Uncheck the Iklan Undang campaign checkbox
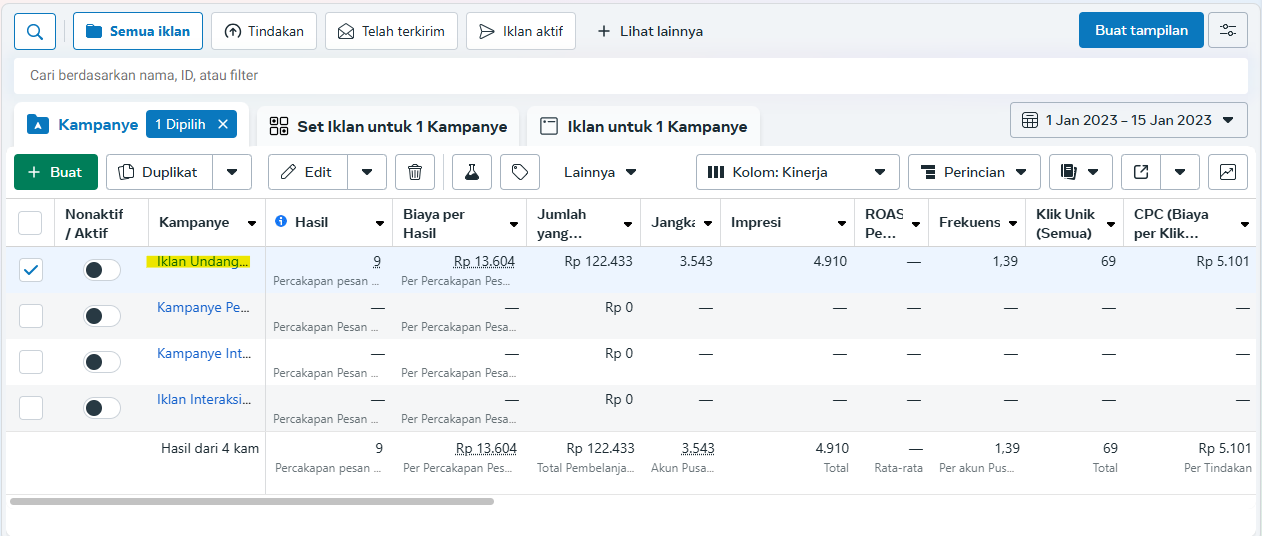 click(31, 270)
